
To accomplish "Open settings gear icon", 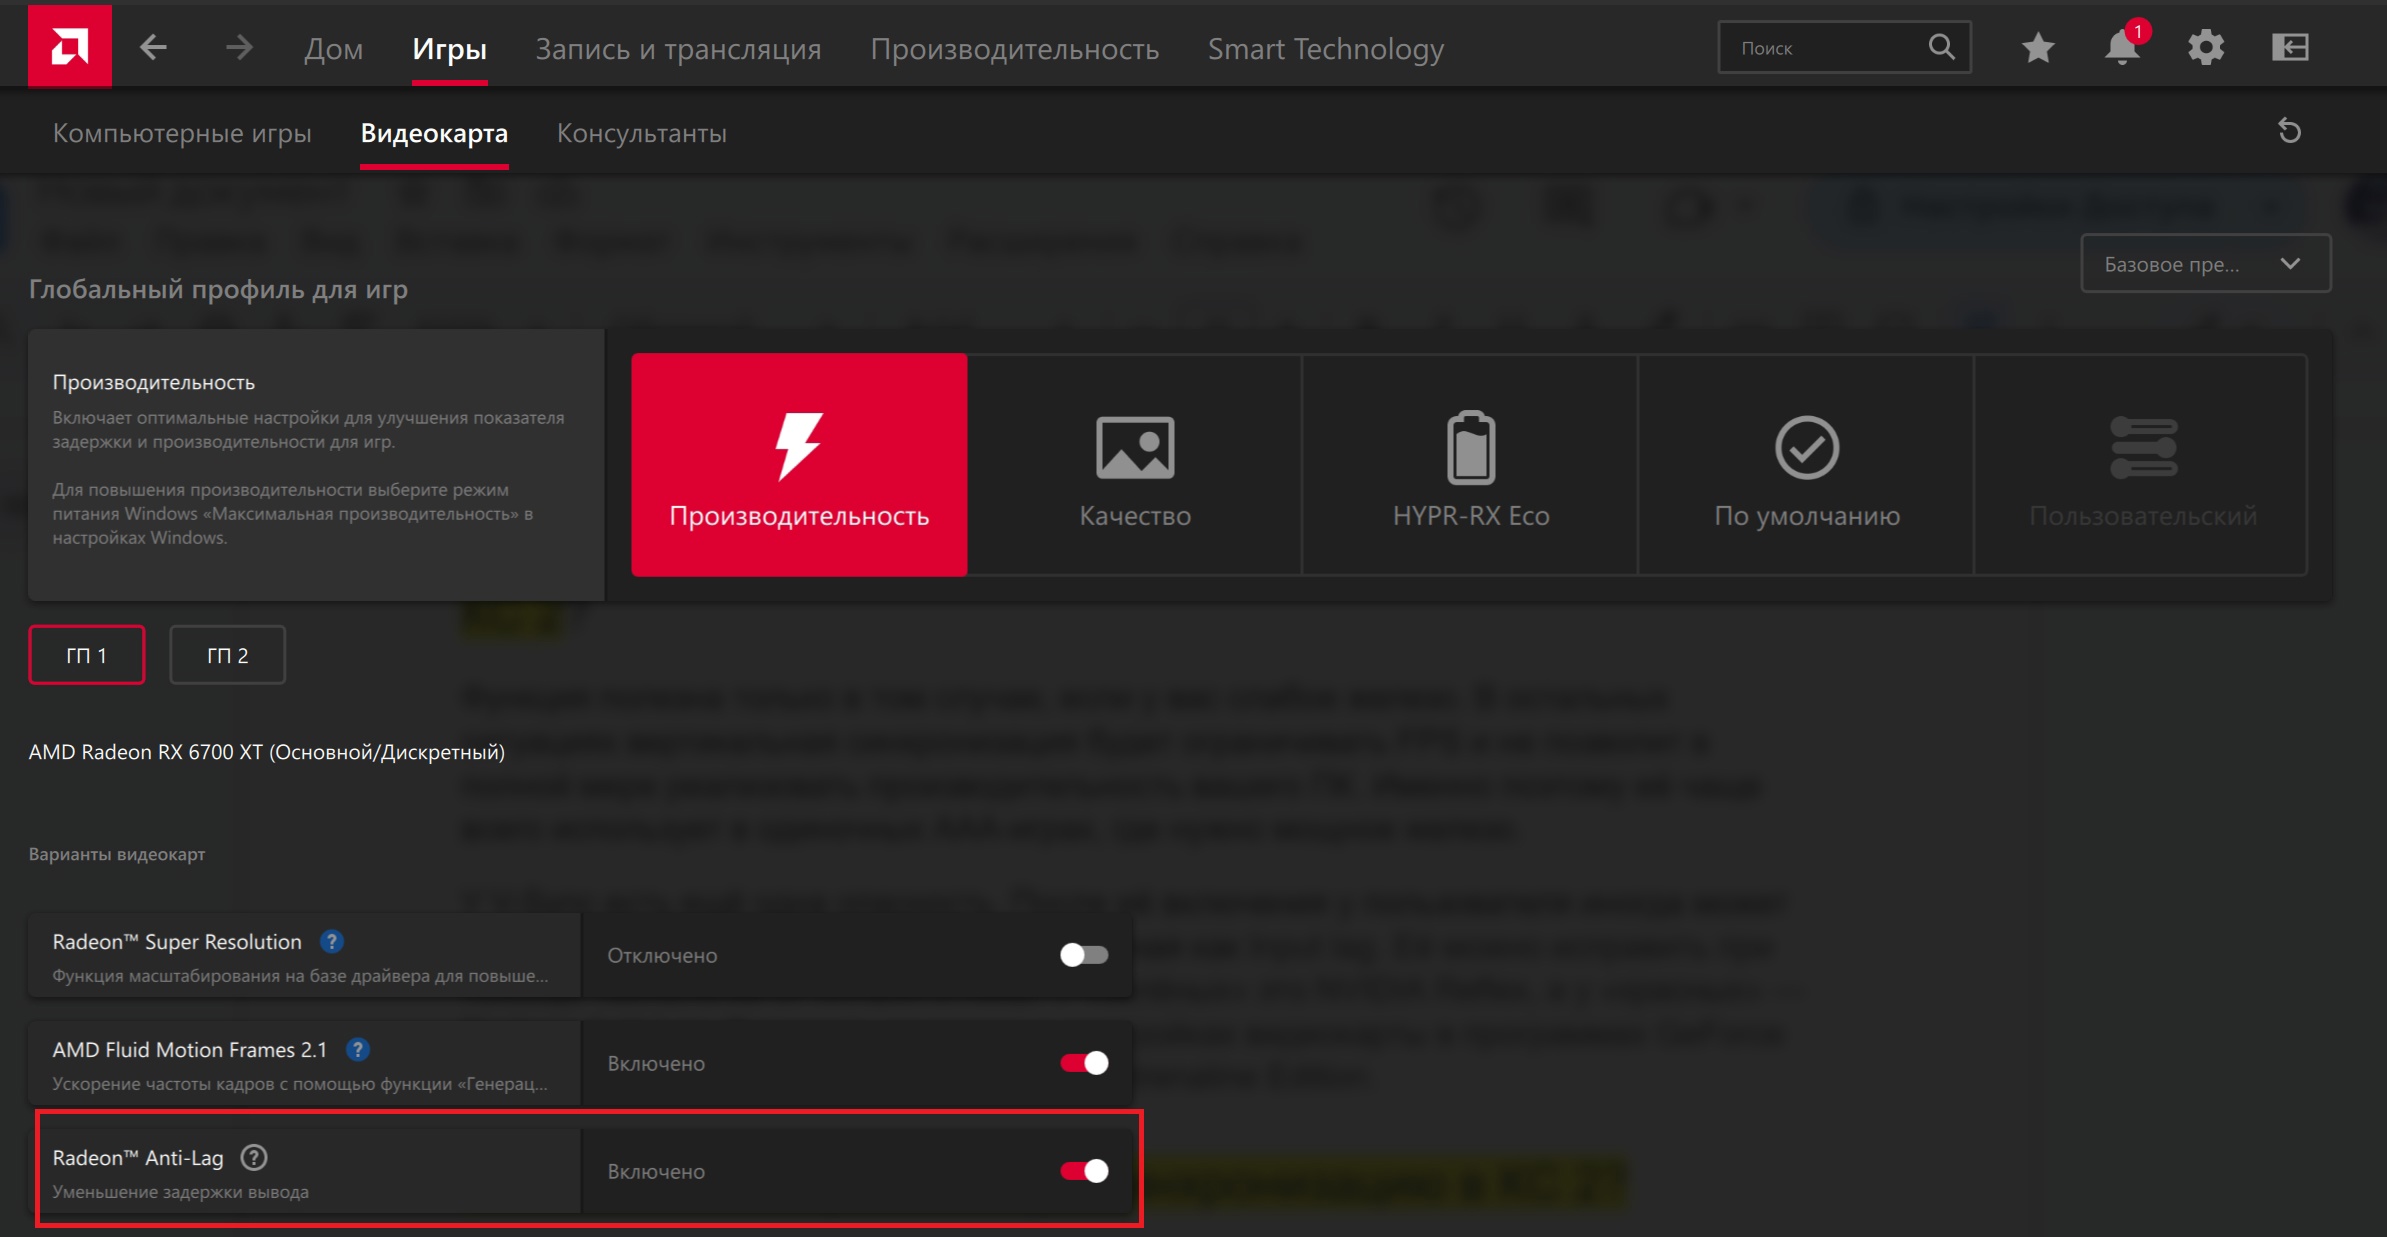I will pos(2206,47).
